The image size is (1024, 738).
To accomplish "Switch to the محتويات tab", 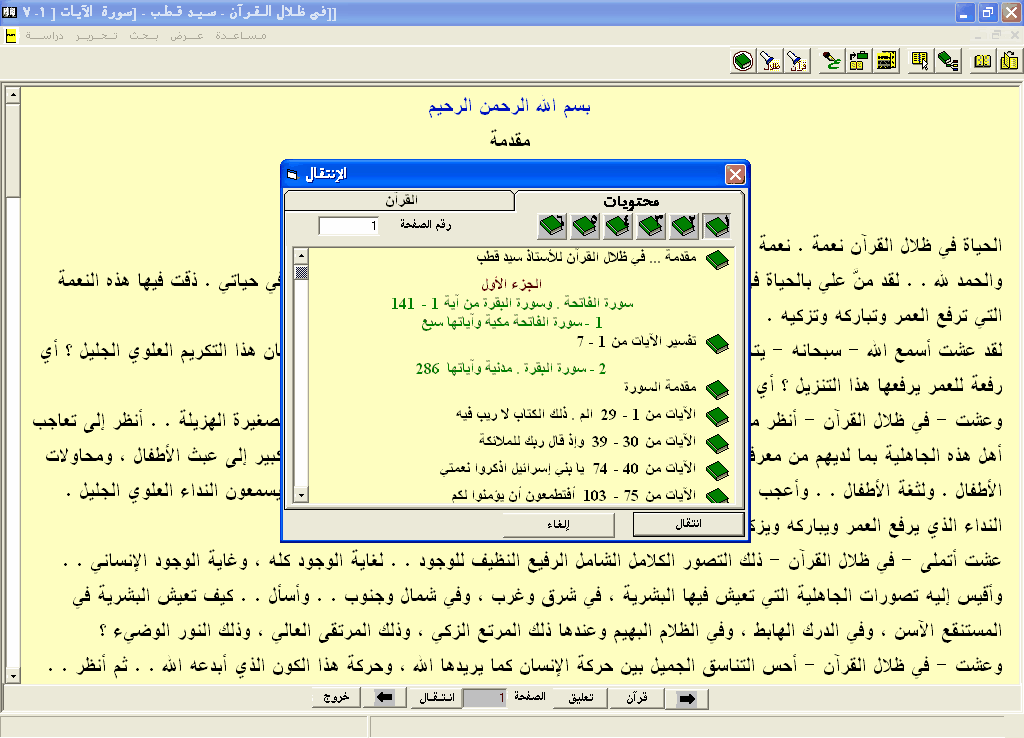I will coord(630,201).
